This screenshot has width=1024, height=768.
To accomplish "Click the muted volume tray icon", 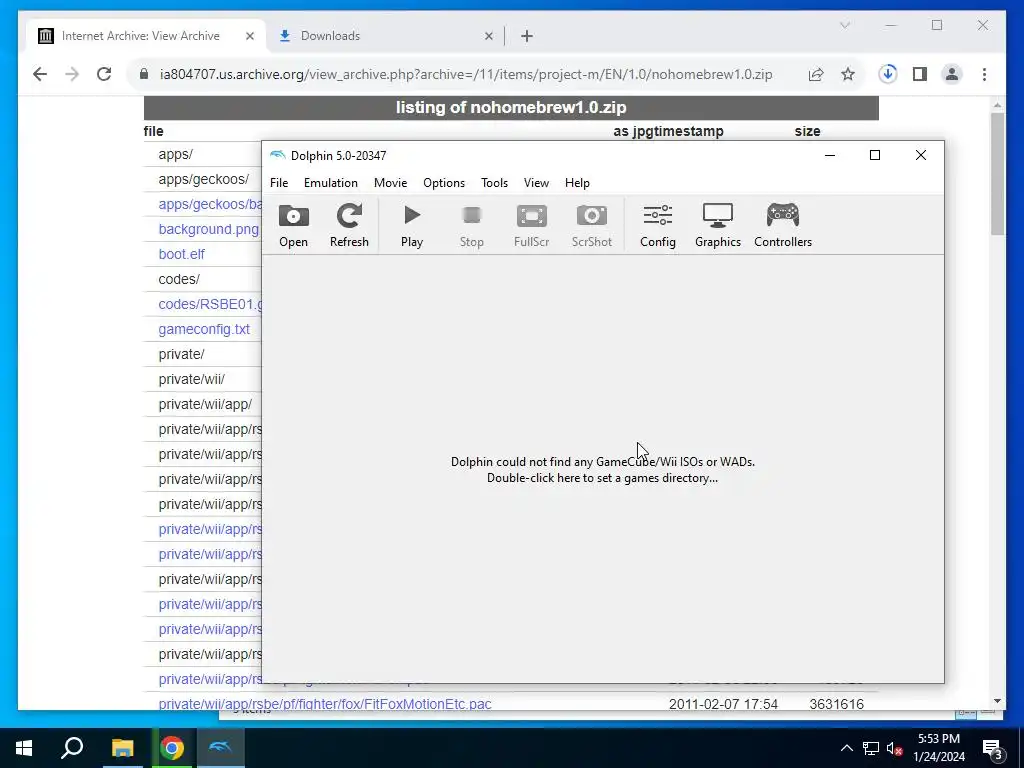I will click(x=895, y=748).
